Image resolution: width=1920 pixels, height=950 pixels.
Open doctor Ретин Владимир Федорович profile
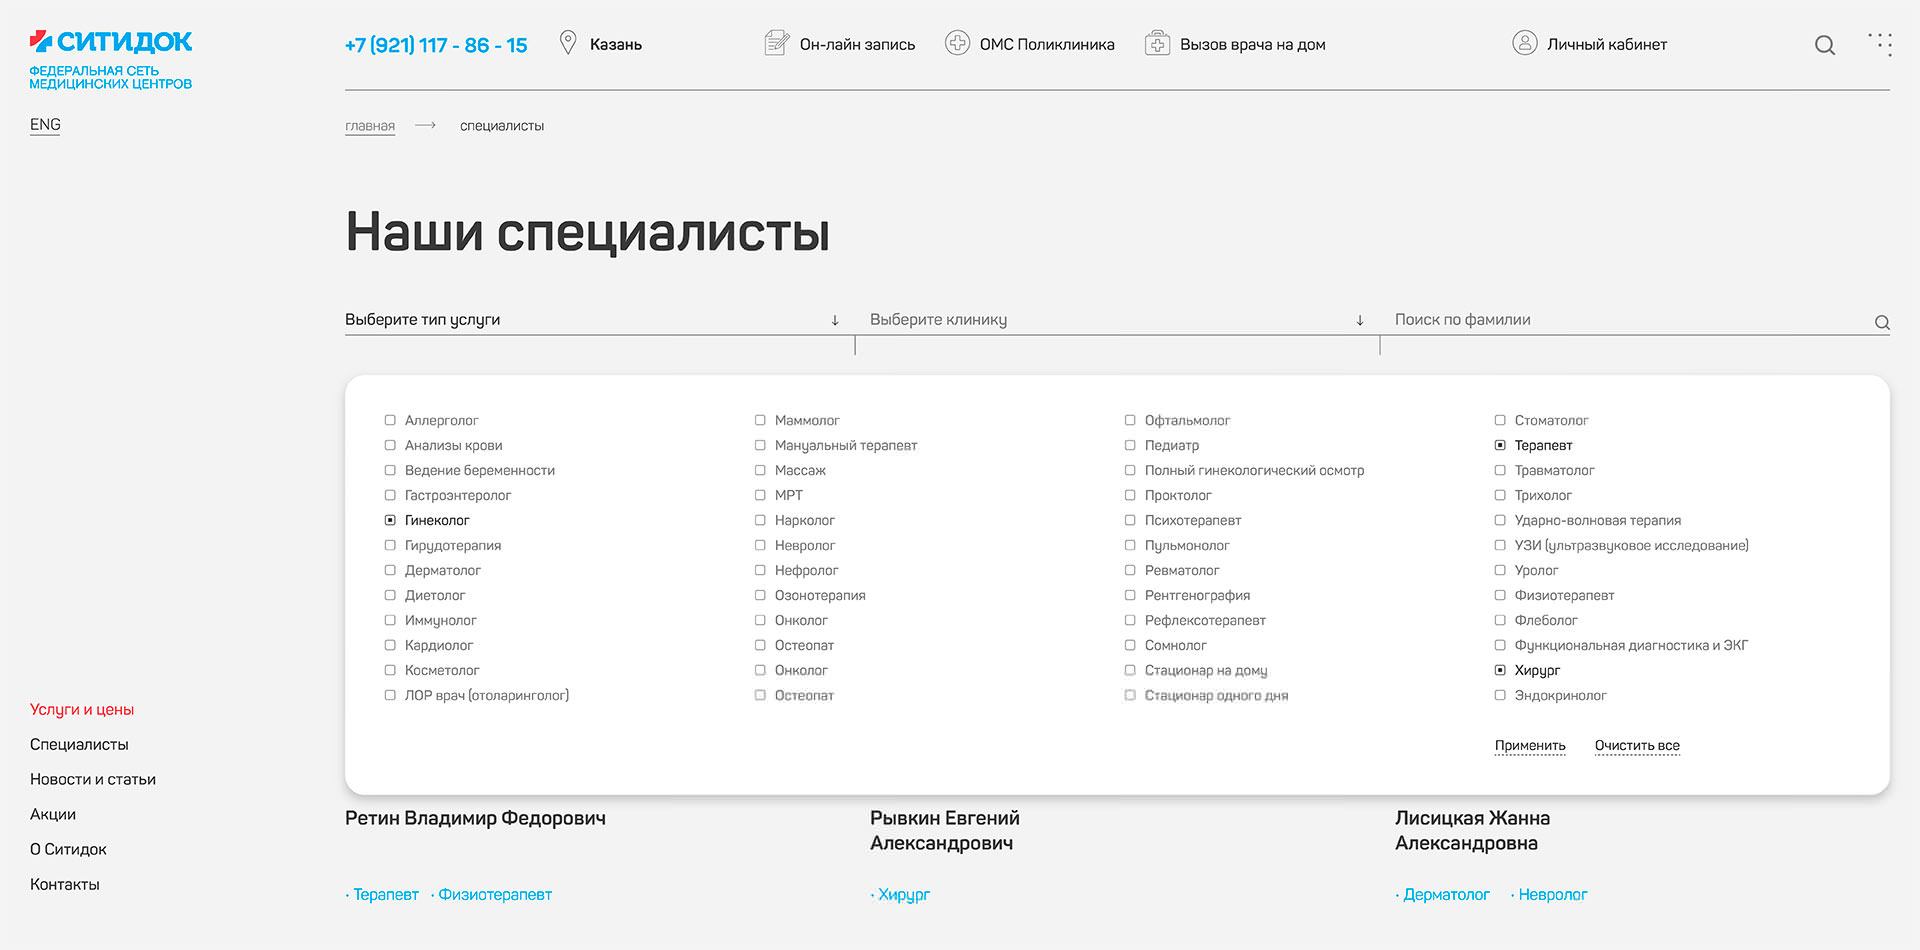click(x=475, y=818)
